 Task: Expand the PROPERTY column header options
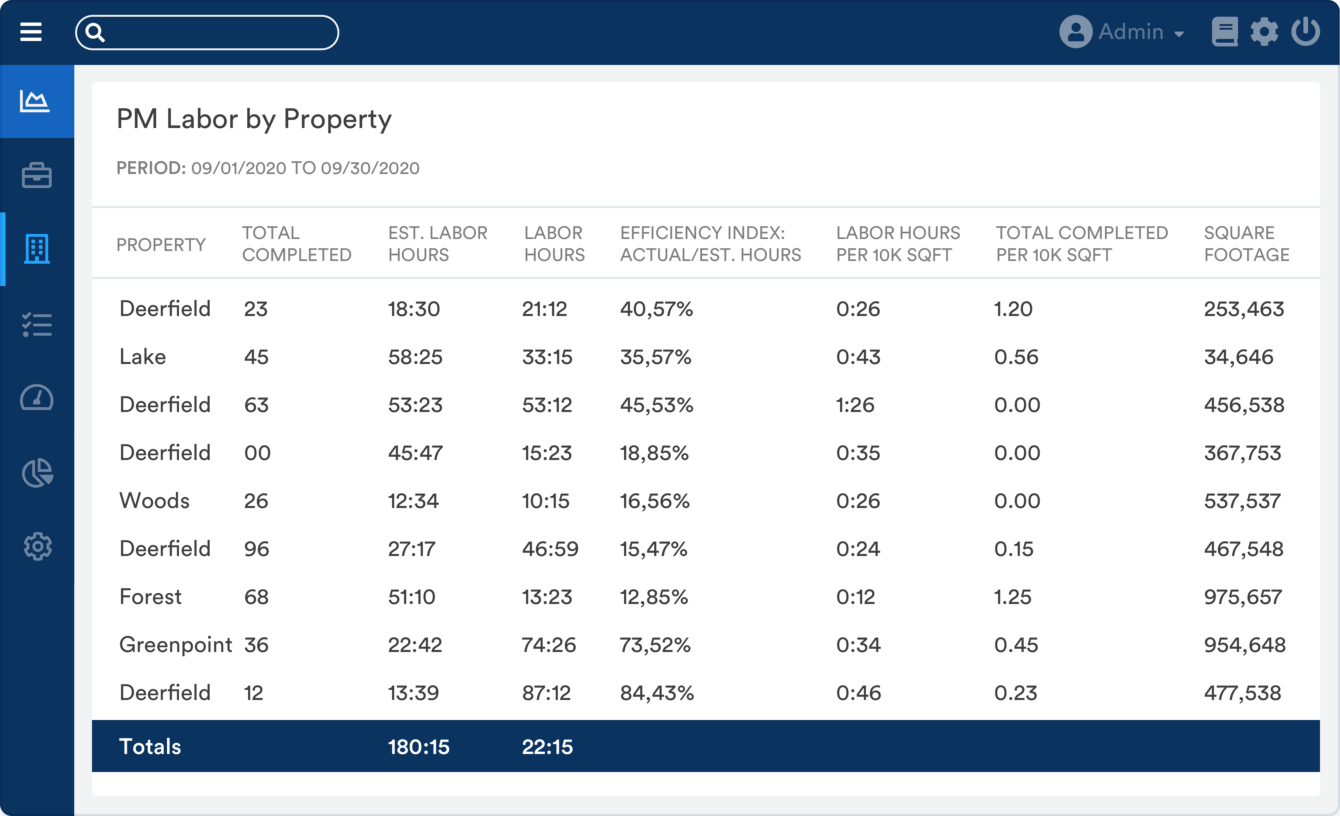[161, 243]
